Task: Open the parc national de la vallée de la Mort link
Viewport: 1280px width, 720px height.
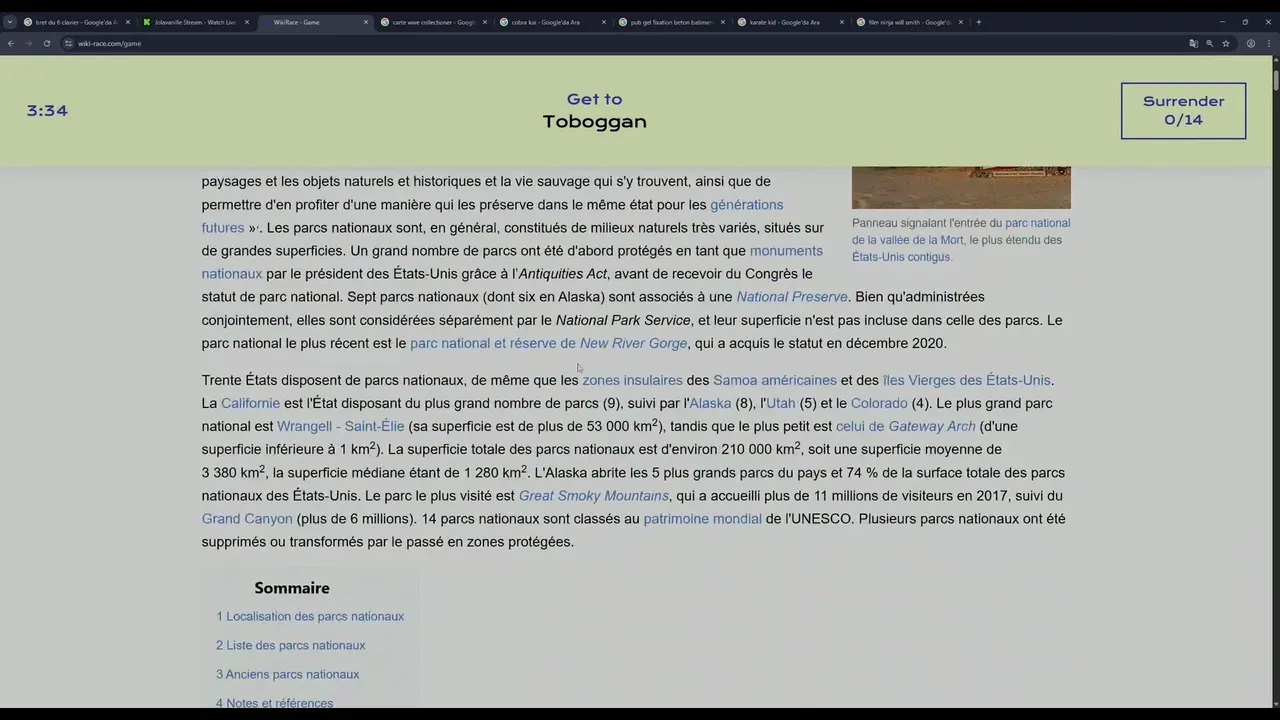Action: 961,231
